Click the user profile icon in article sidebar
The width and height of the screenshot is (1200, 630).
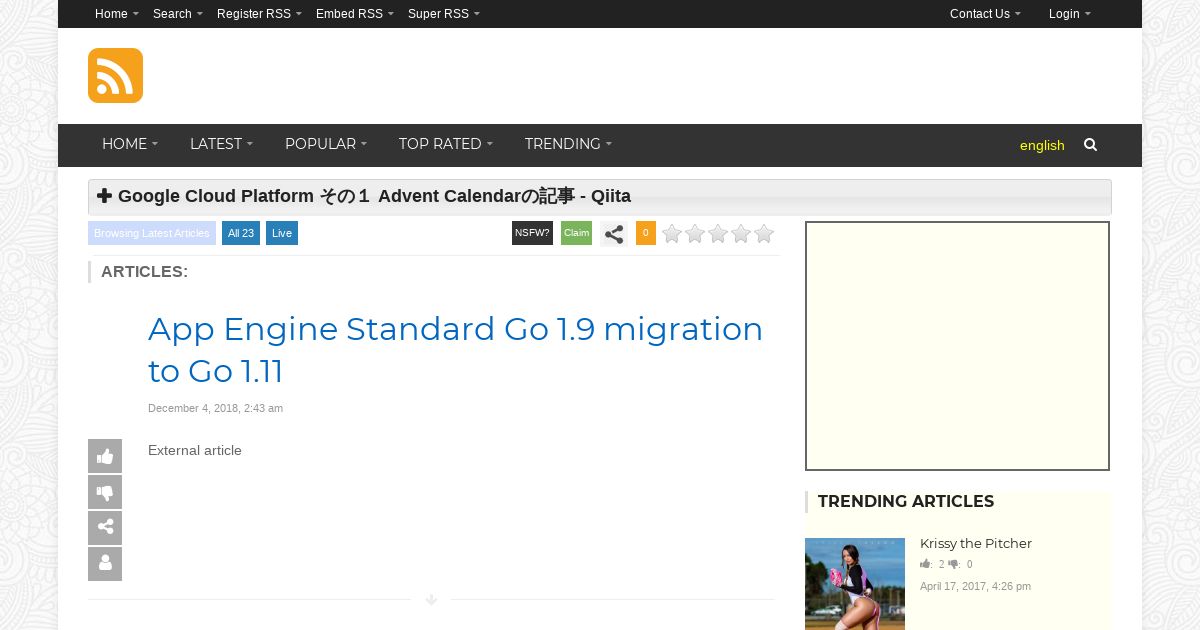(105, 564)
